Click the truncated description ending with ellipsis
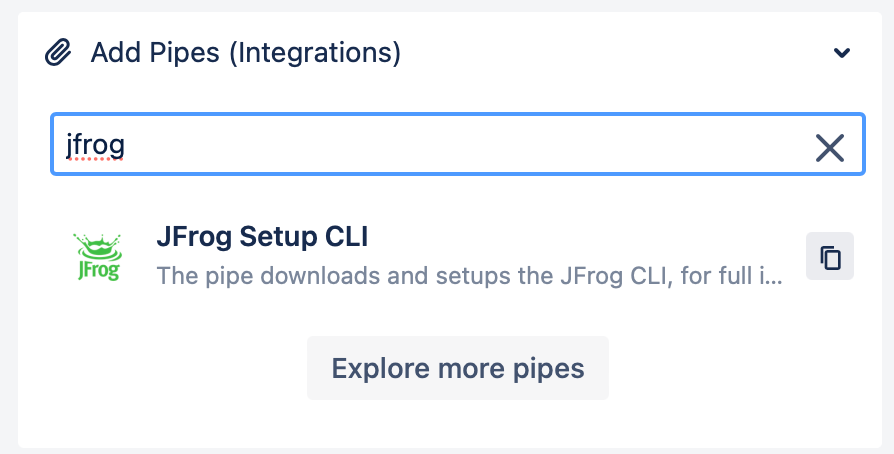 point(469,276)
